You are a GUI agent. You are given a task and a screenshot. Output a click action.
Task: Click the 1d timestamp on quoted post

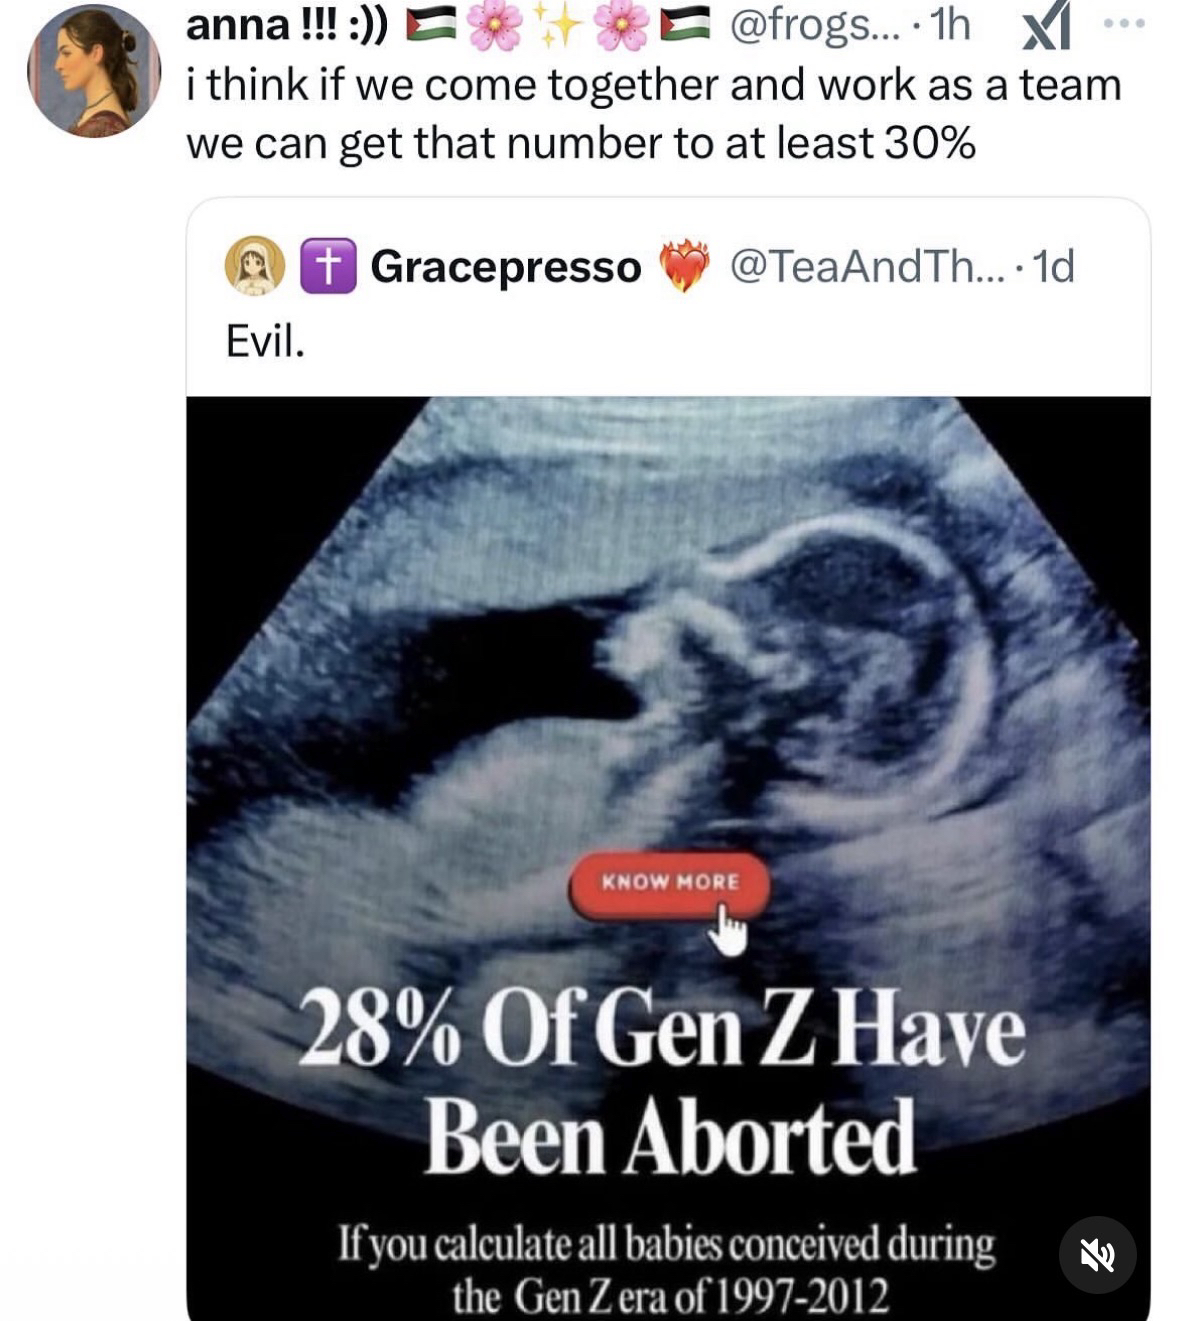coord(1053,266)
